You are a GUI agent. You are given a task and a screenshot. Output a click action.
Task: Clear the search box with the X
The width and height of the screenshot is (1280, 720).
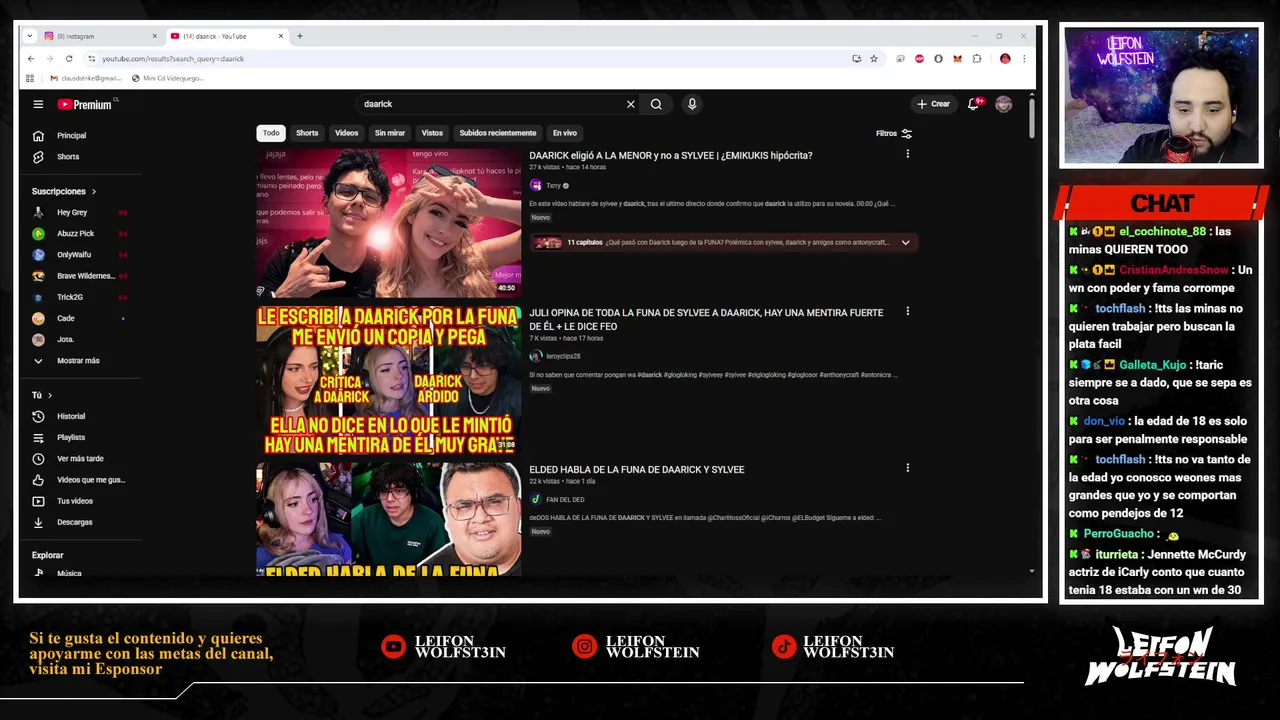(x=631, y=104)
